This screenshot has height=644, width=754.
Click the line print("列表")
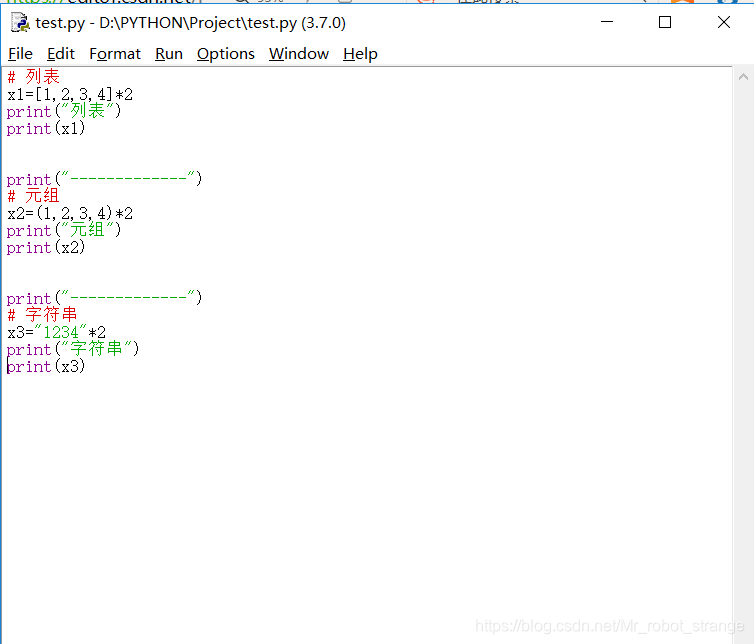click(x=63, y=111)
